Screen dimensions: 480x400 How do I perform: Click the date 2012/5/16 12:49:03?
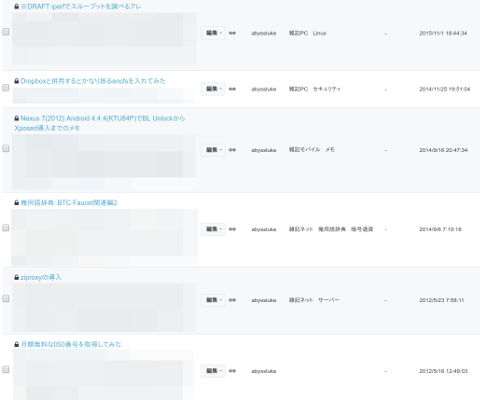443,371
